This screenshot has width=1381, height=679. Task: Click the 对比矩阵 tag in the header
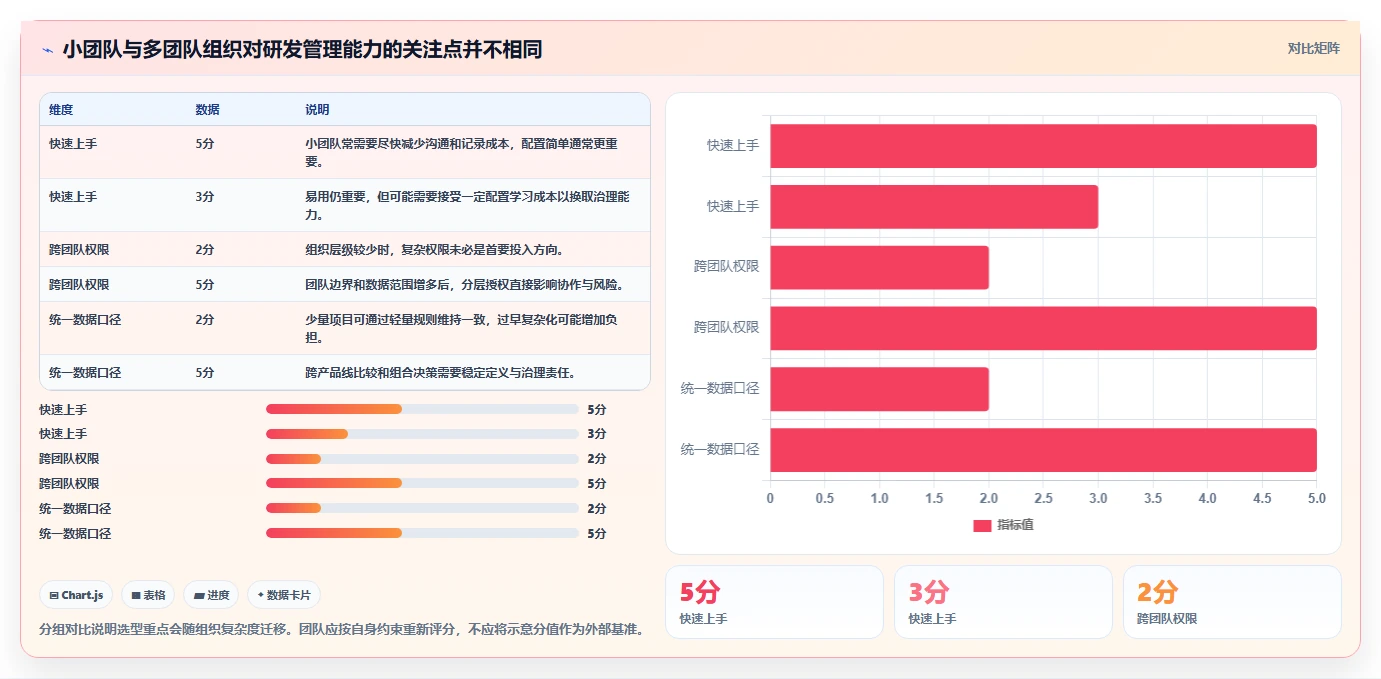[1313, 48]
